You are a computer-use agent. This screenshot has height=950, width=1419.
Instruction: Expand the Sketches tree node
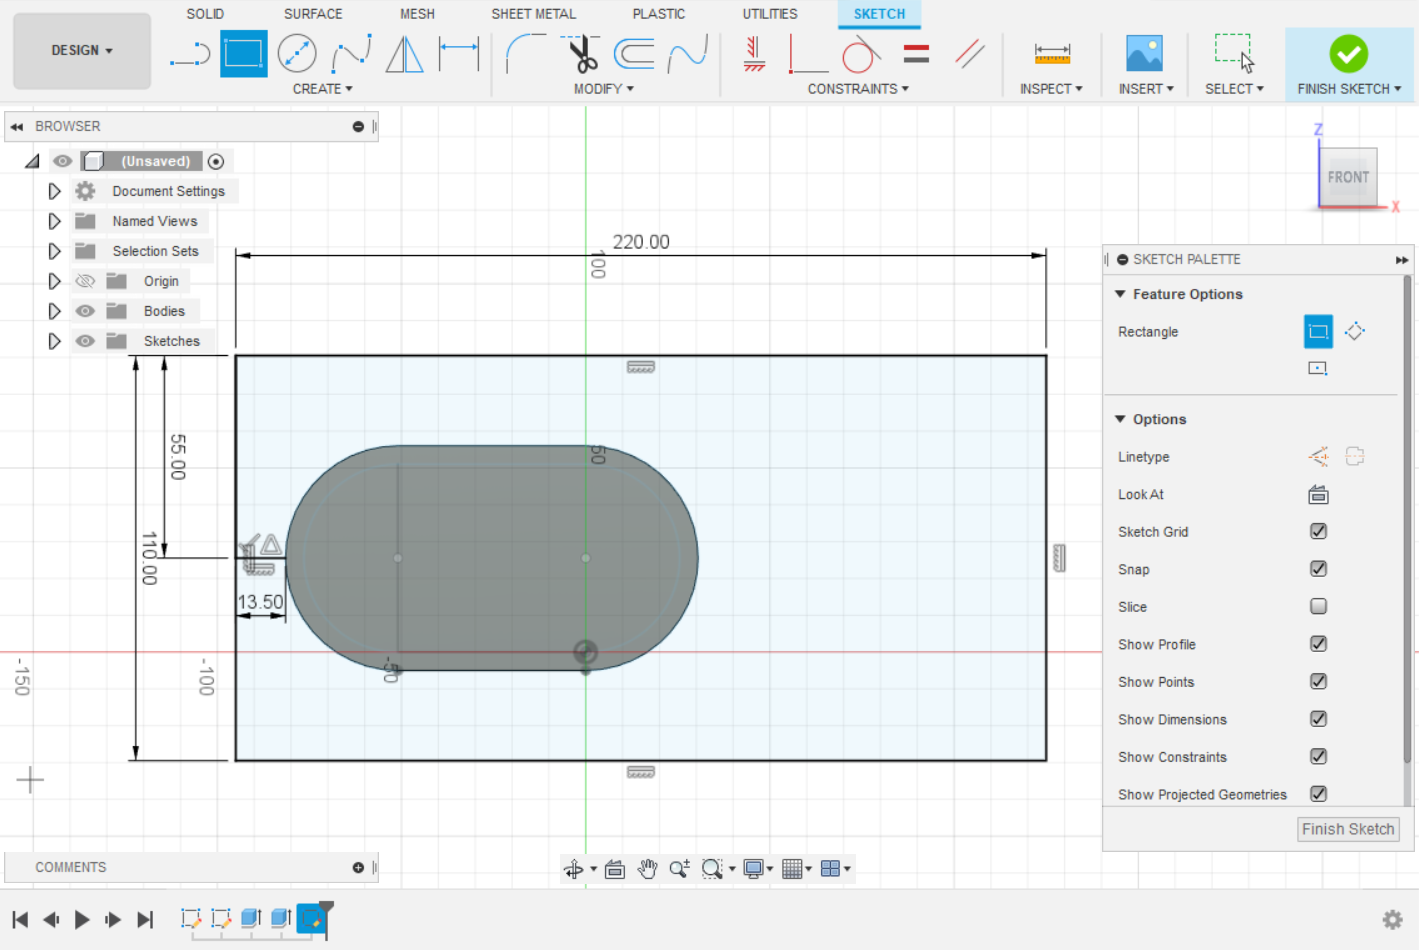[55, 341]
